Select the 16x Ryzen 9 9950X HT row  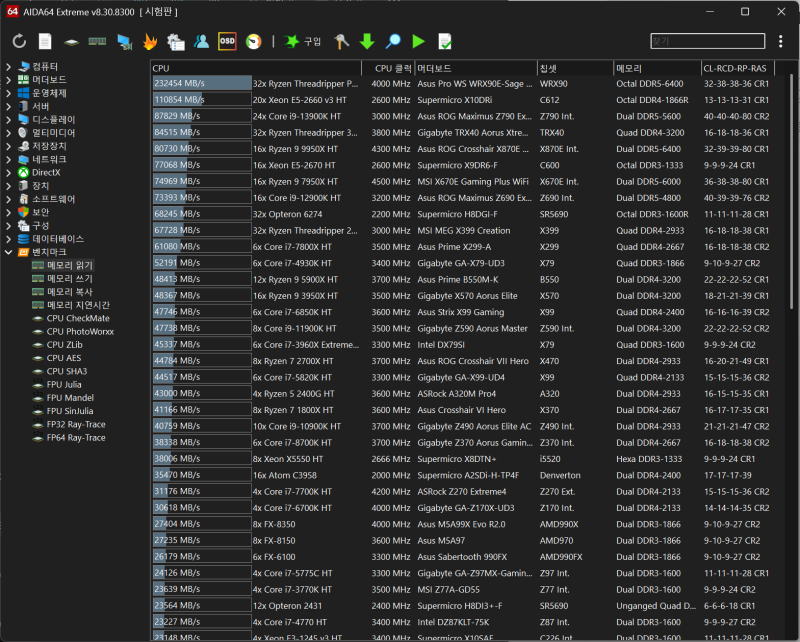[x=463, y=149]
